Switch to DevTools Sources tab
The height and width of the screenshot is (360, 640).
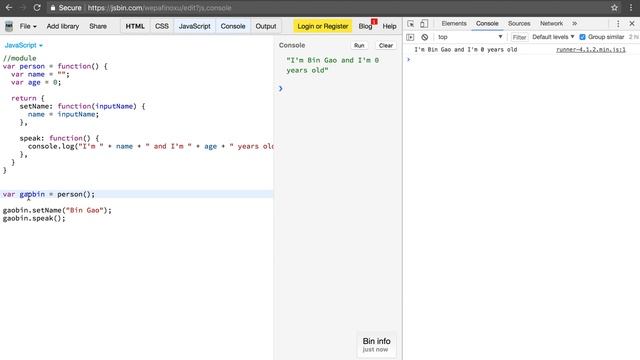[x=519, y=24]
